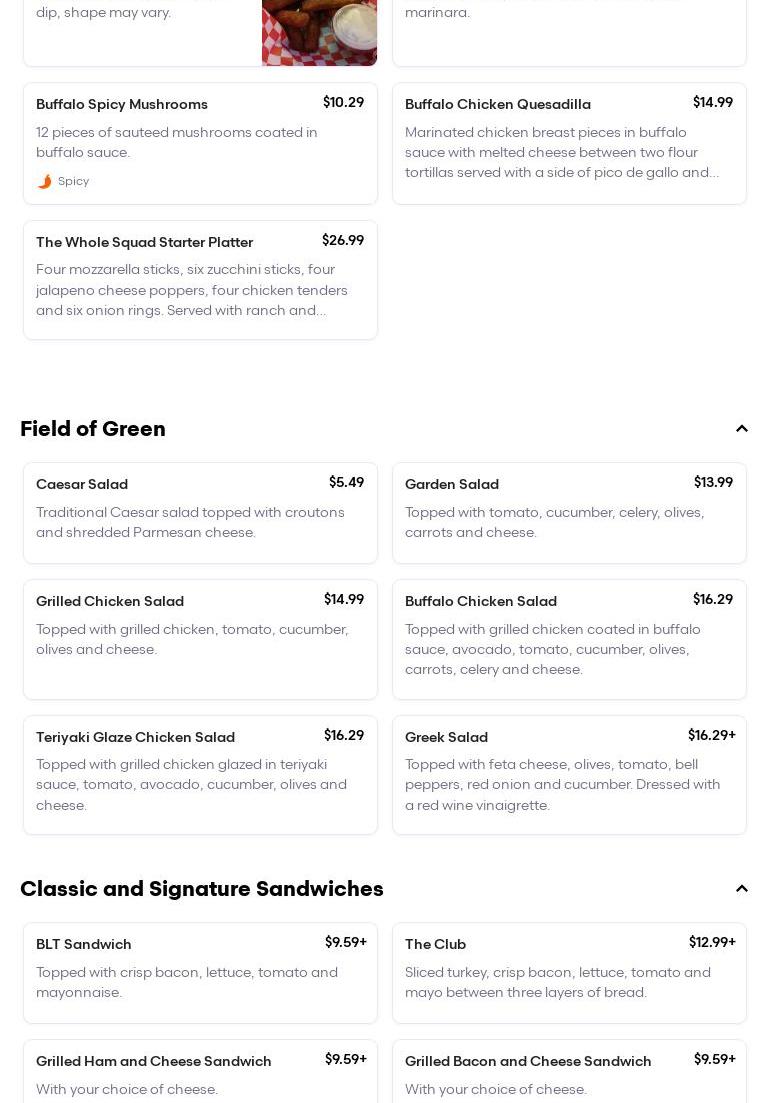
Task: Collapse the Classic and Signature Sandwiches section
Action: click(x=741, y=889)
